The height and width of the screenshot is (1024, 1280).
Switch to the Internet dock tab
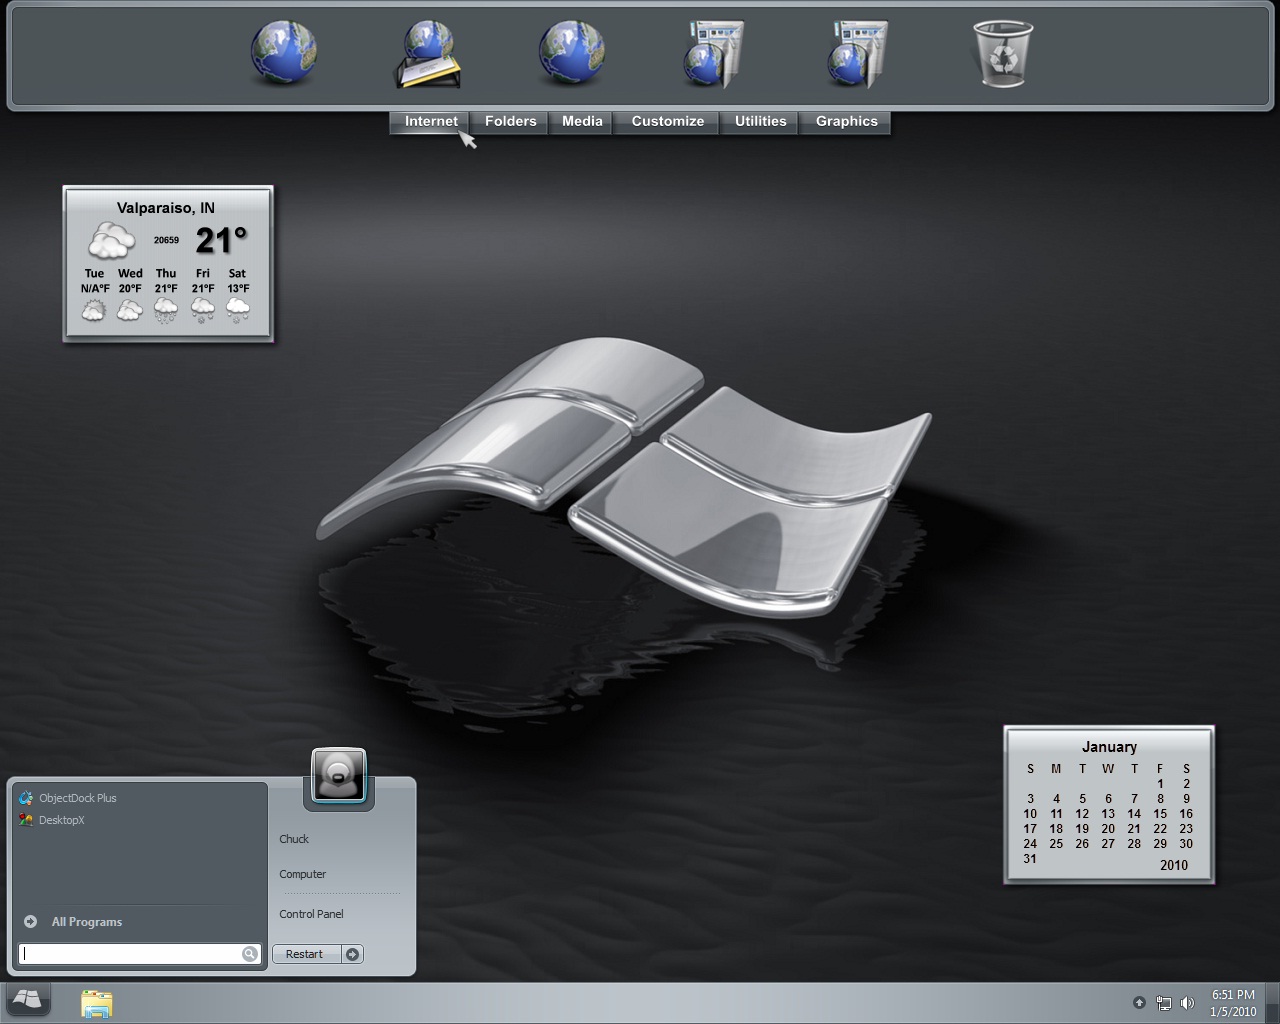click(x=431, y=122)
